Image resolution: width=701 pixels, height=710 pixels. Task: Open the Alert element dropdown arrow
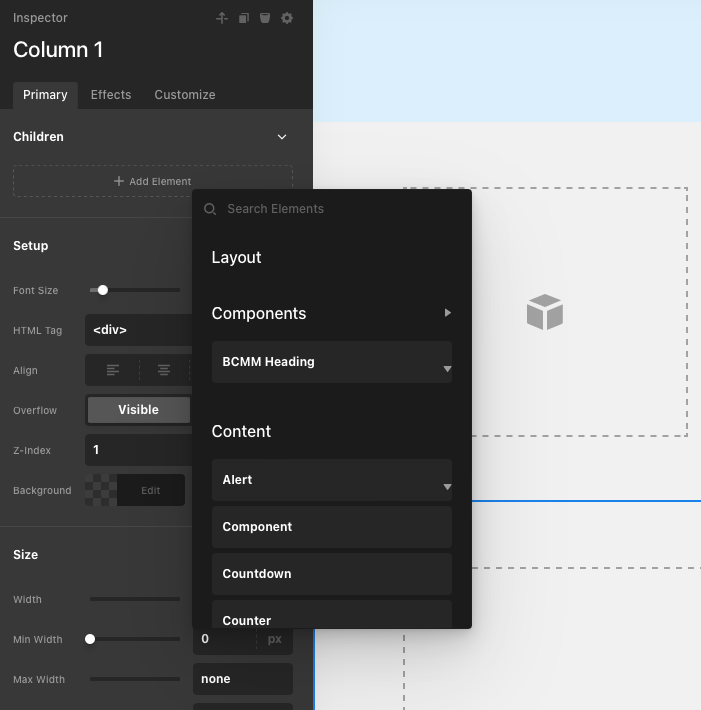tap(447, 487)
